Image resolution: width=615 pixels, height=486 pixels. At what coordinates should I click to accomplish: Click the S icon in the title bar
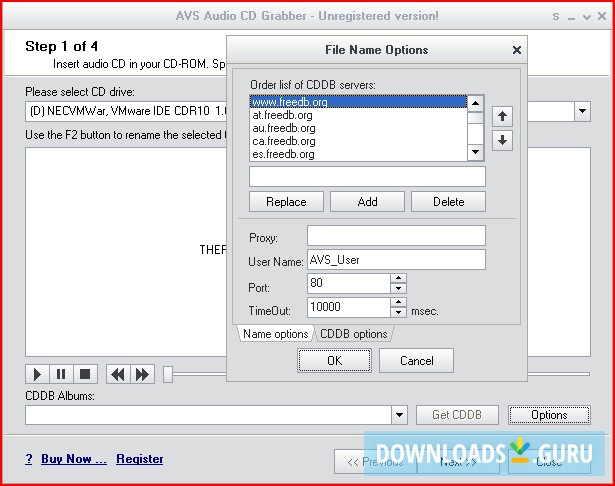point(556,16)
